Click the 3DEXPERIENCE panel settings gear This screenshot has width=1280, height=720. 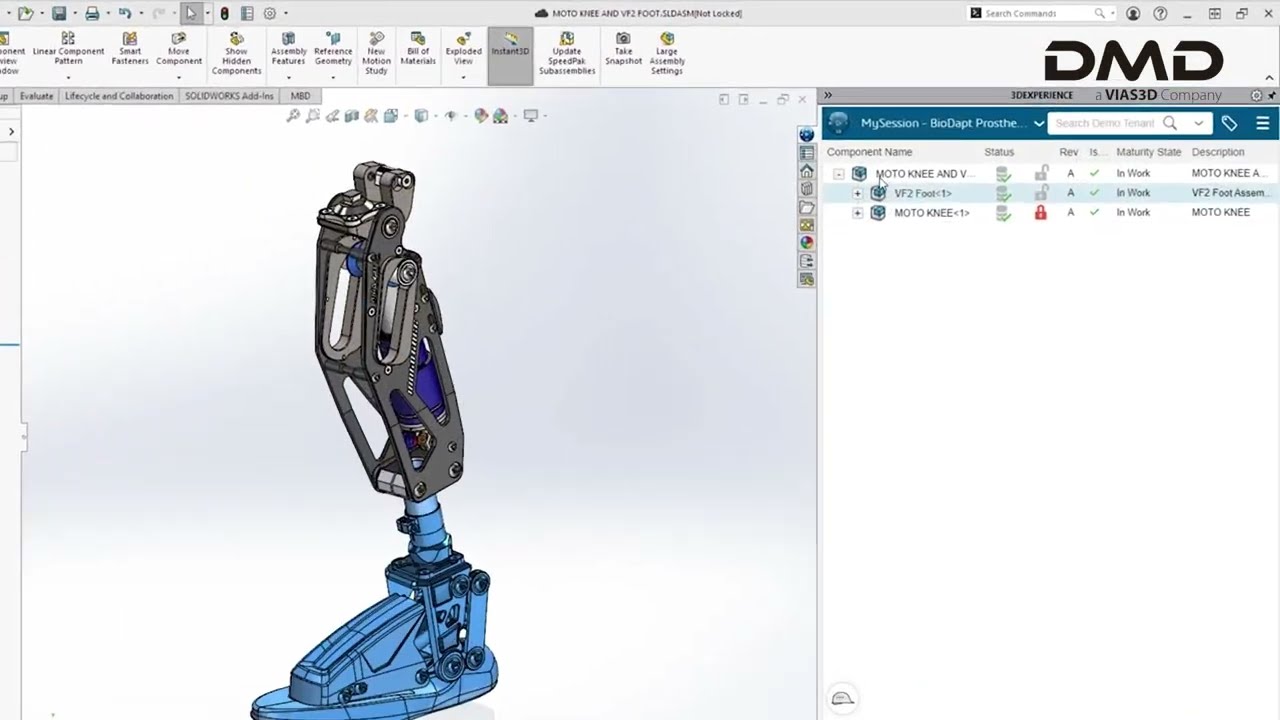coord(1257,96)
